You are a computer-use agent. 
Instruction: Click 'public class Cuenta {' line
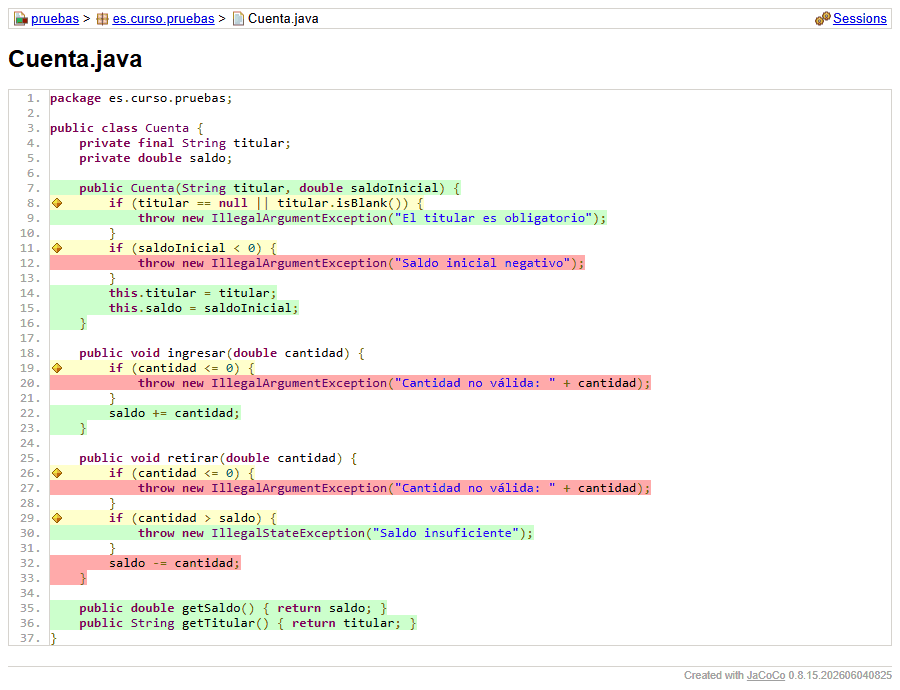click(x=127, y=128)
